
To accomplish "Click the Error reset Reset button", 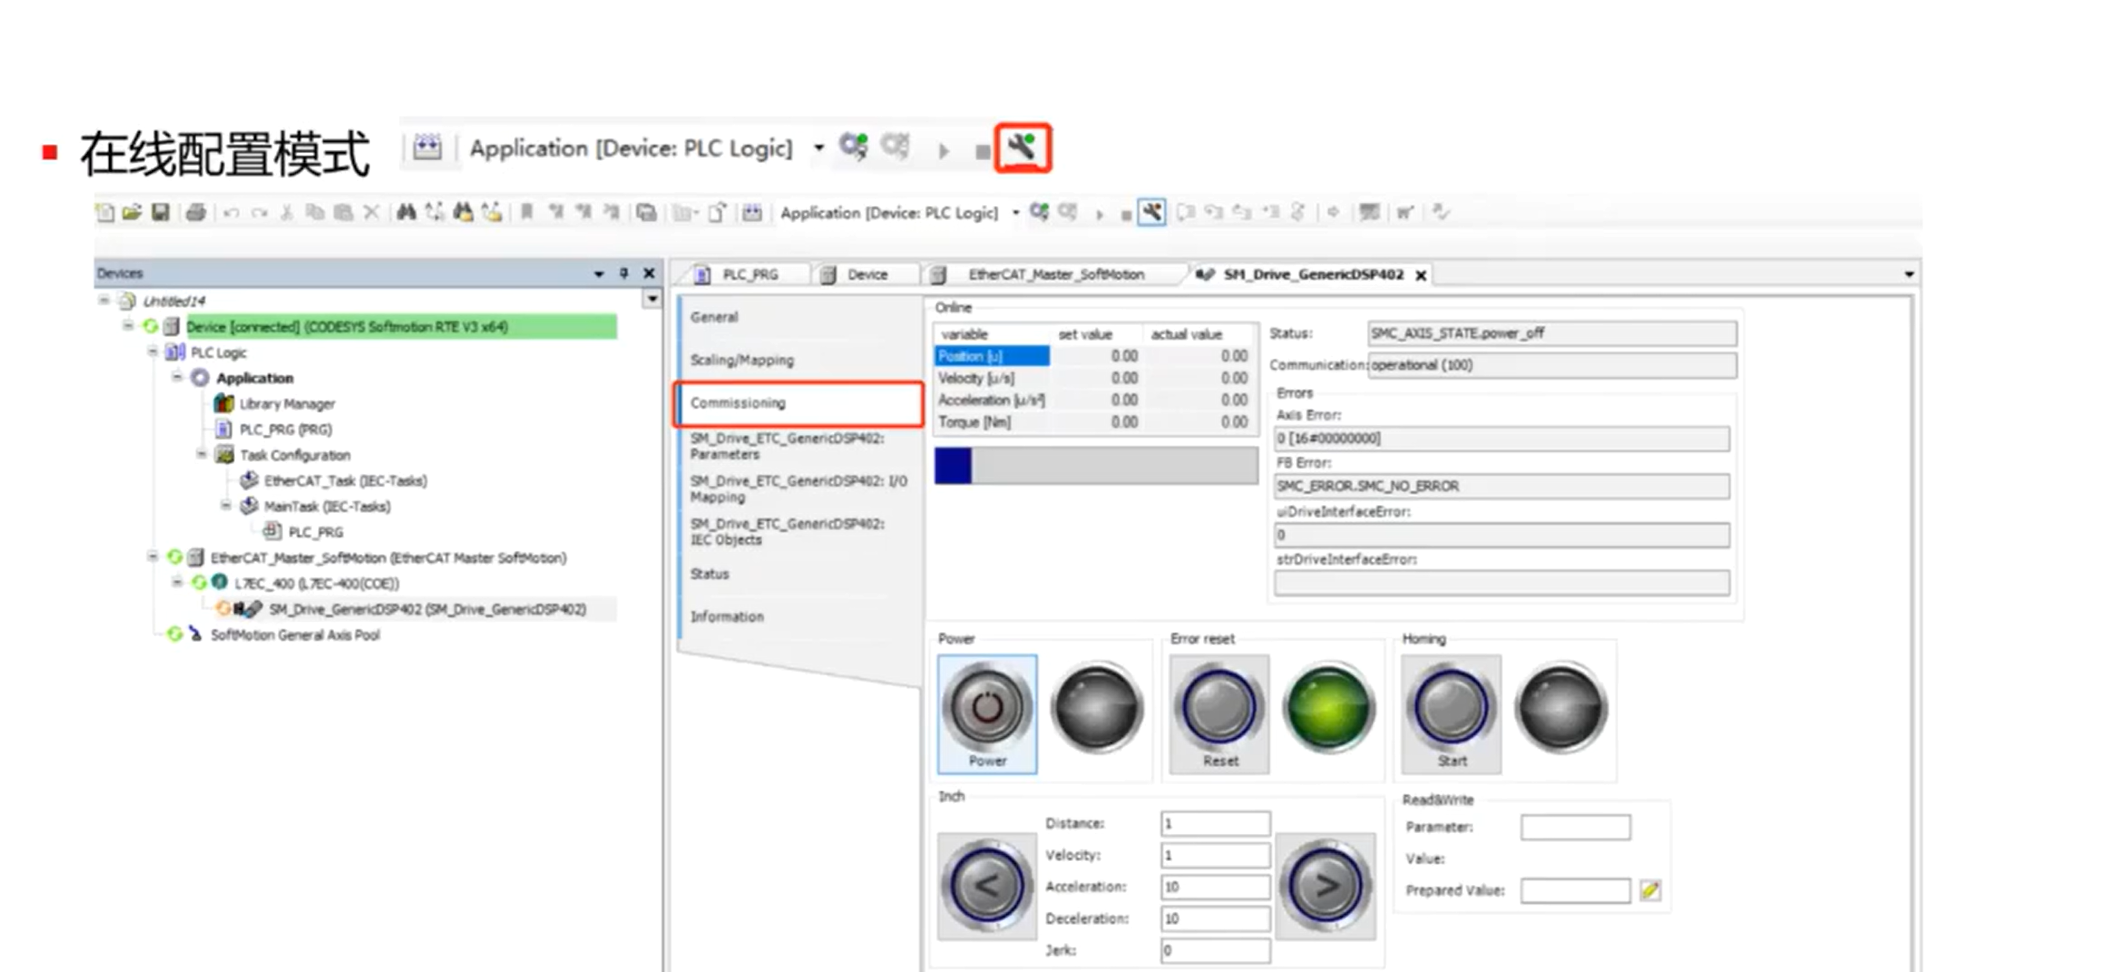I will pos(1220,714).
